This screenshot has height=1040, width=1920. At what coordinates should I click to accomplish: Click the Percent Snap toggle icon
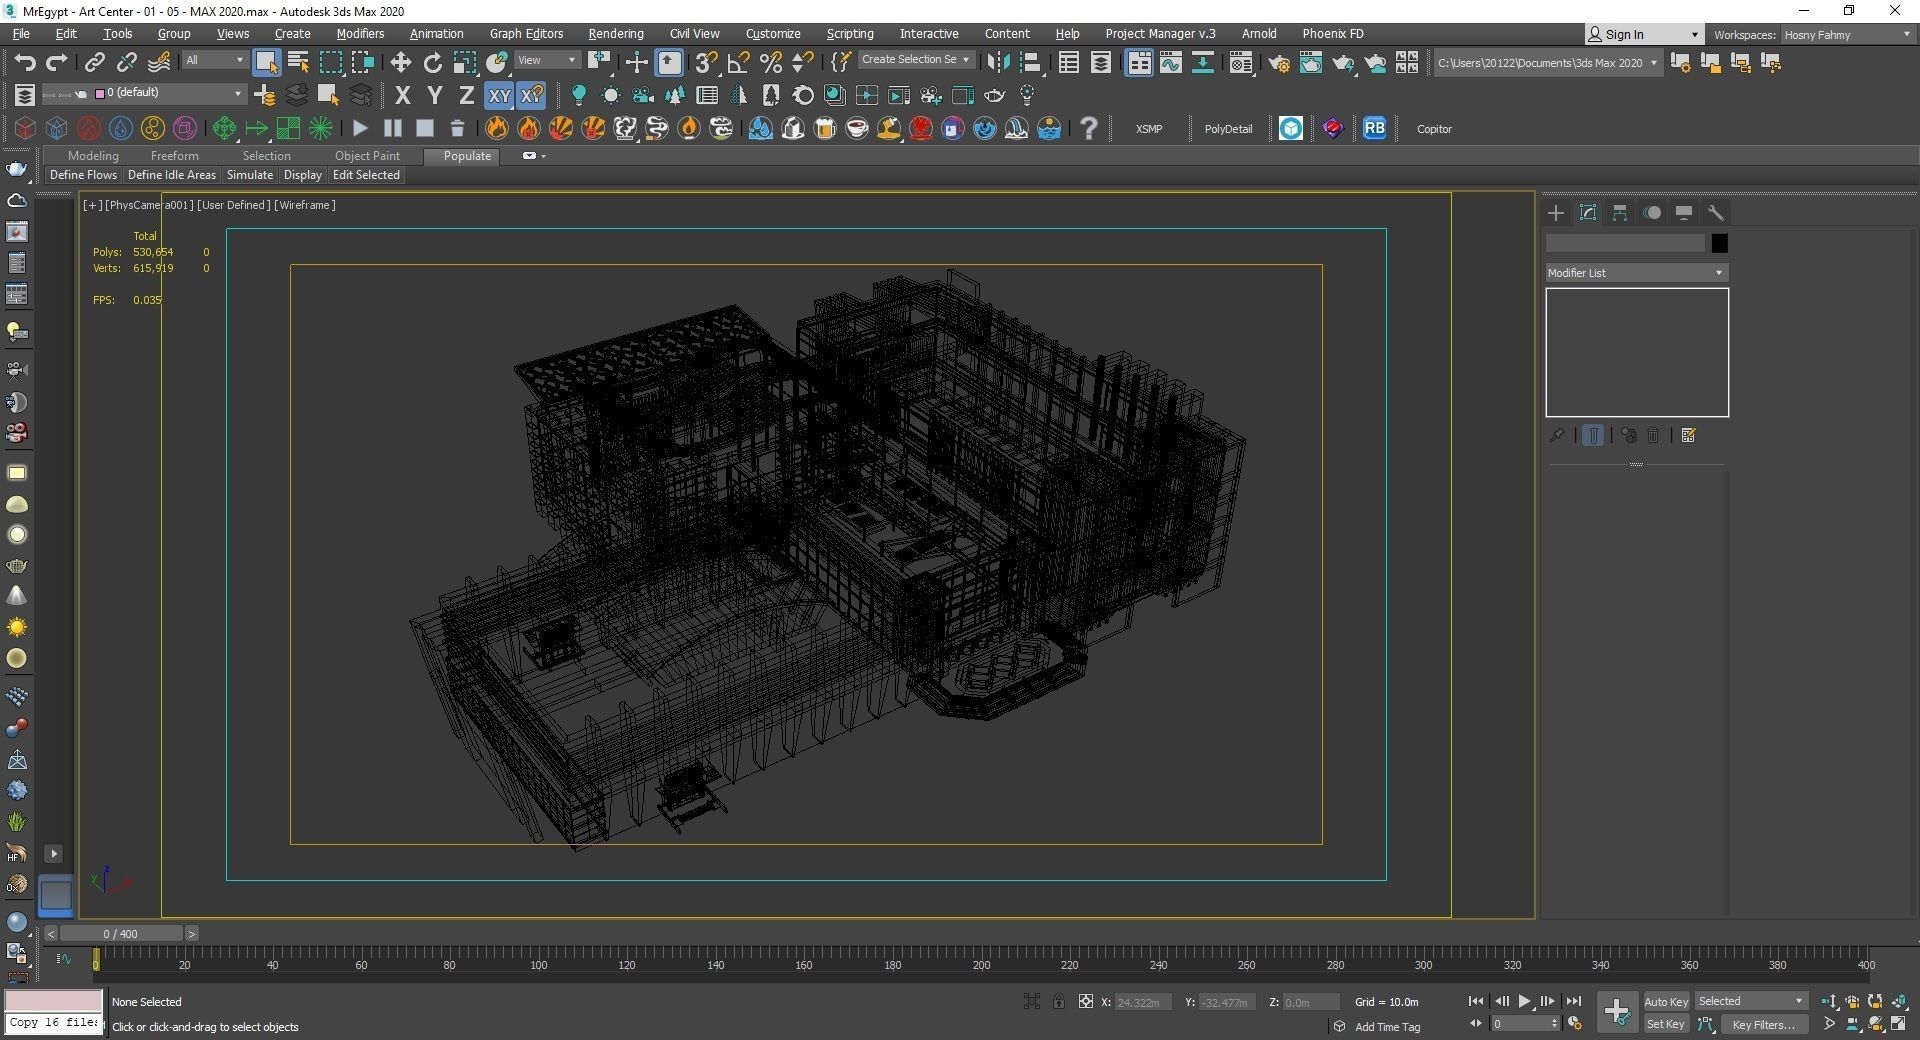tap(770, 62)
